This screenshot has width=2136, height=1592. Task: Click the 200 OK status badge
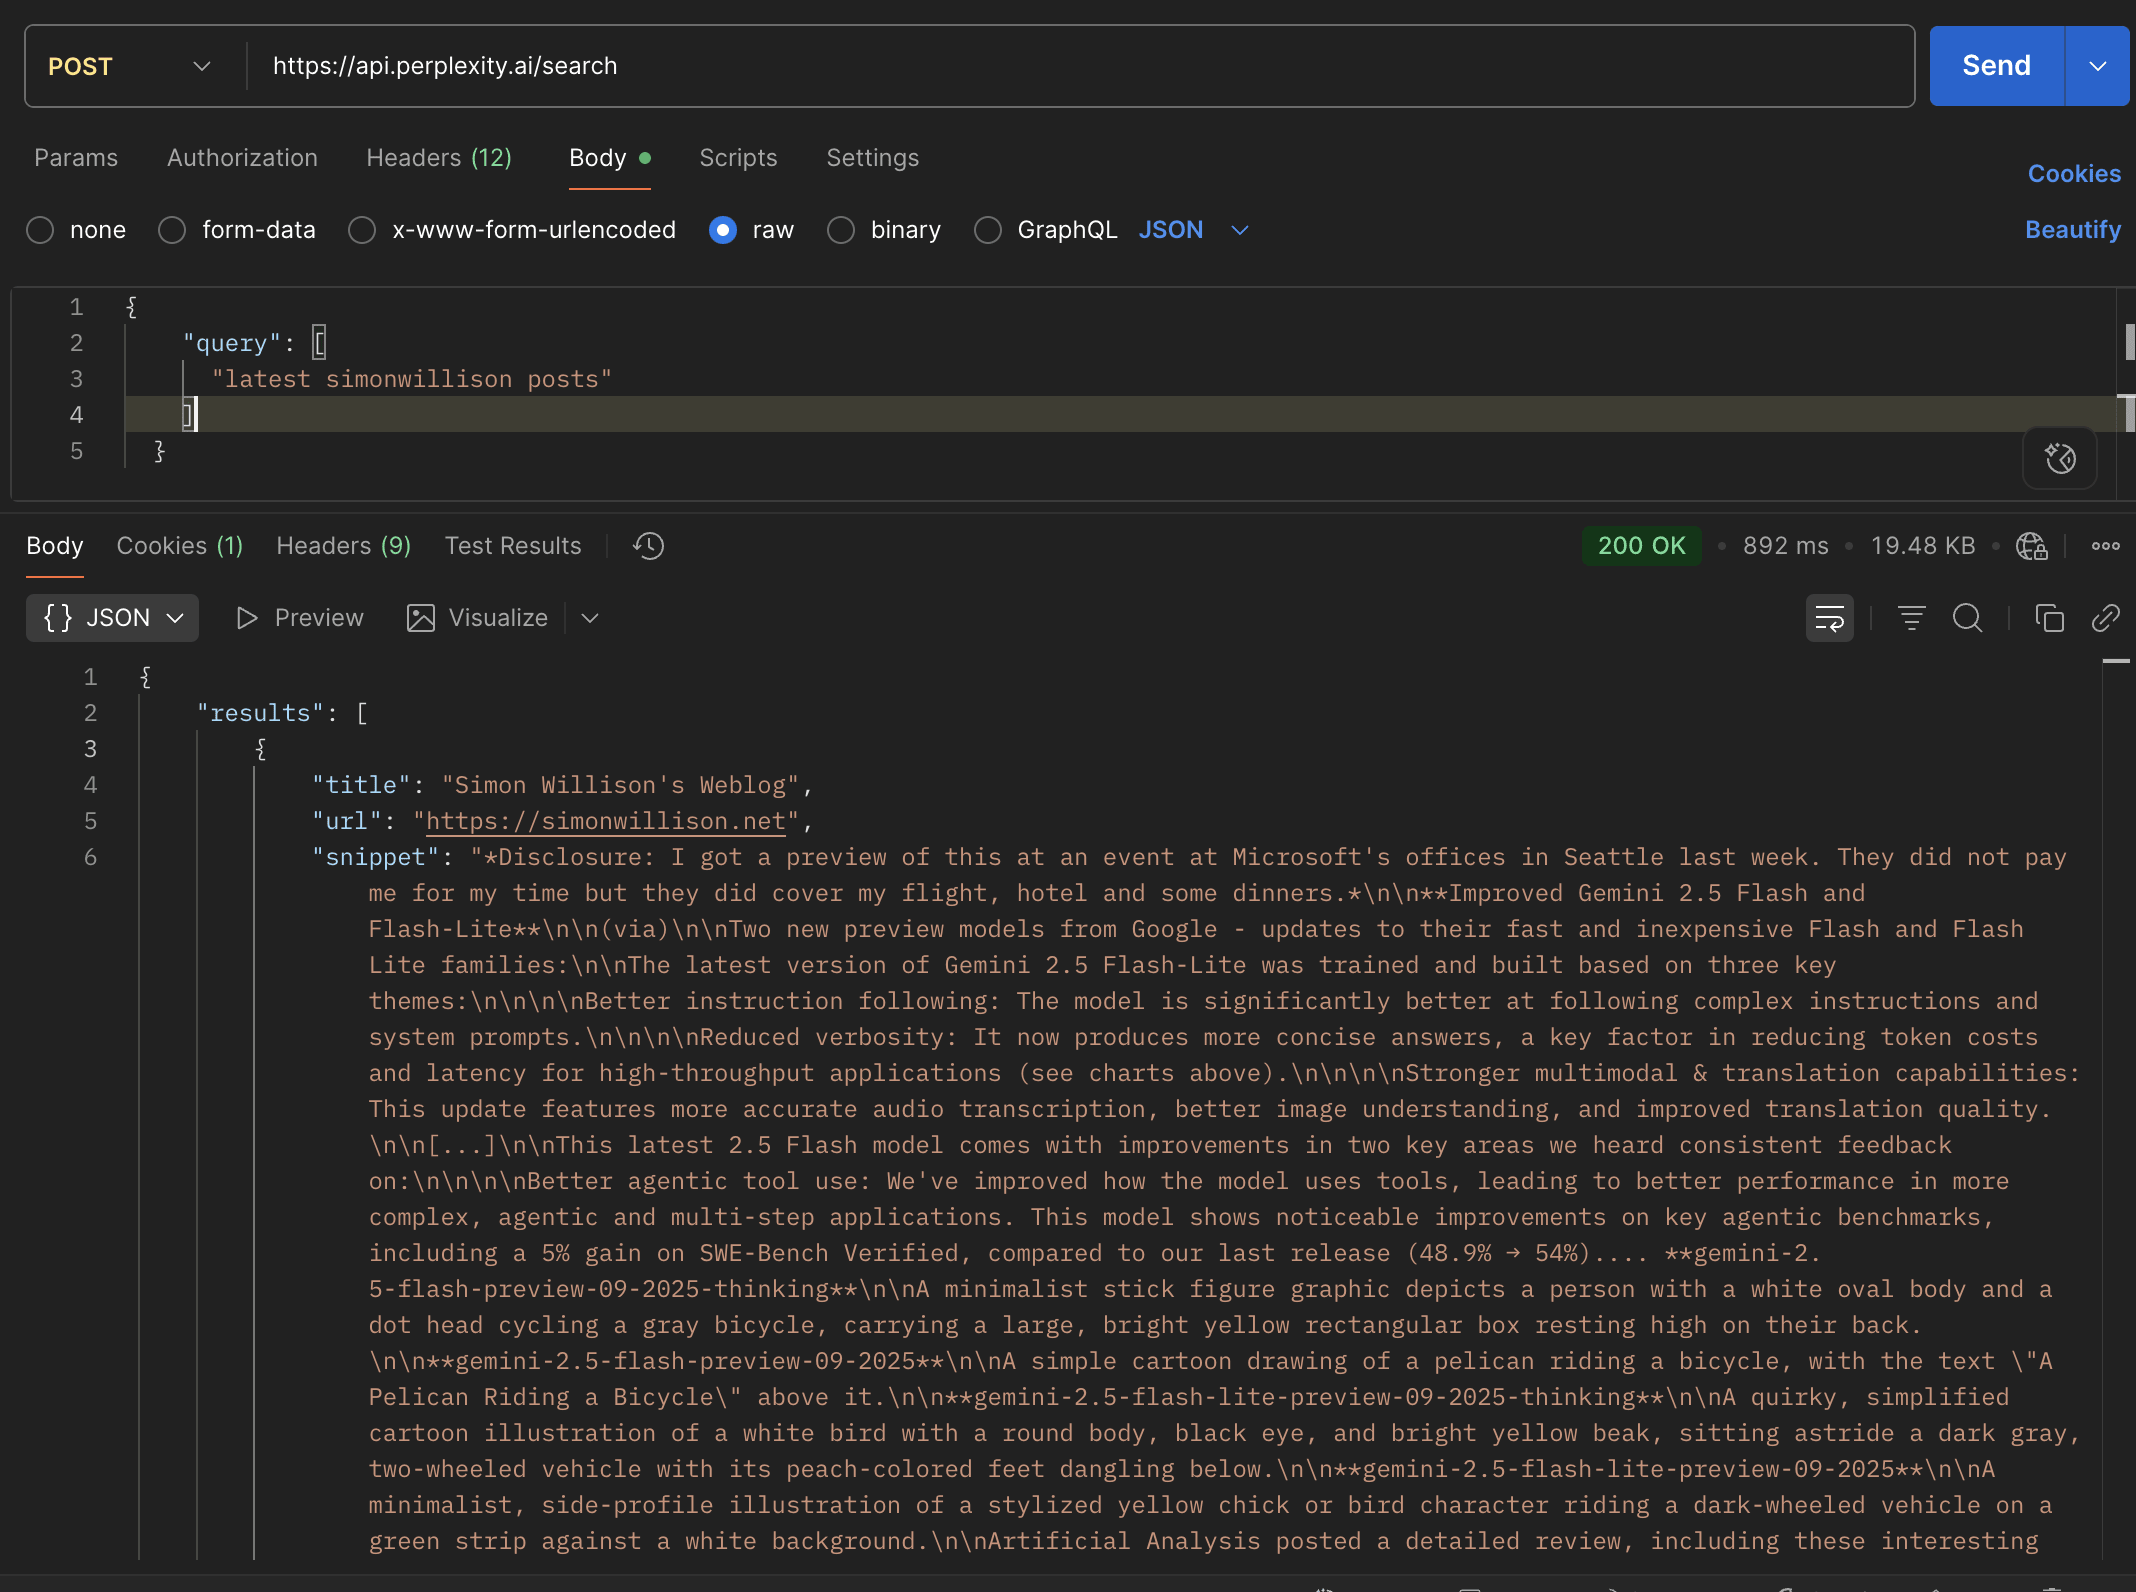(1641, 546)
